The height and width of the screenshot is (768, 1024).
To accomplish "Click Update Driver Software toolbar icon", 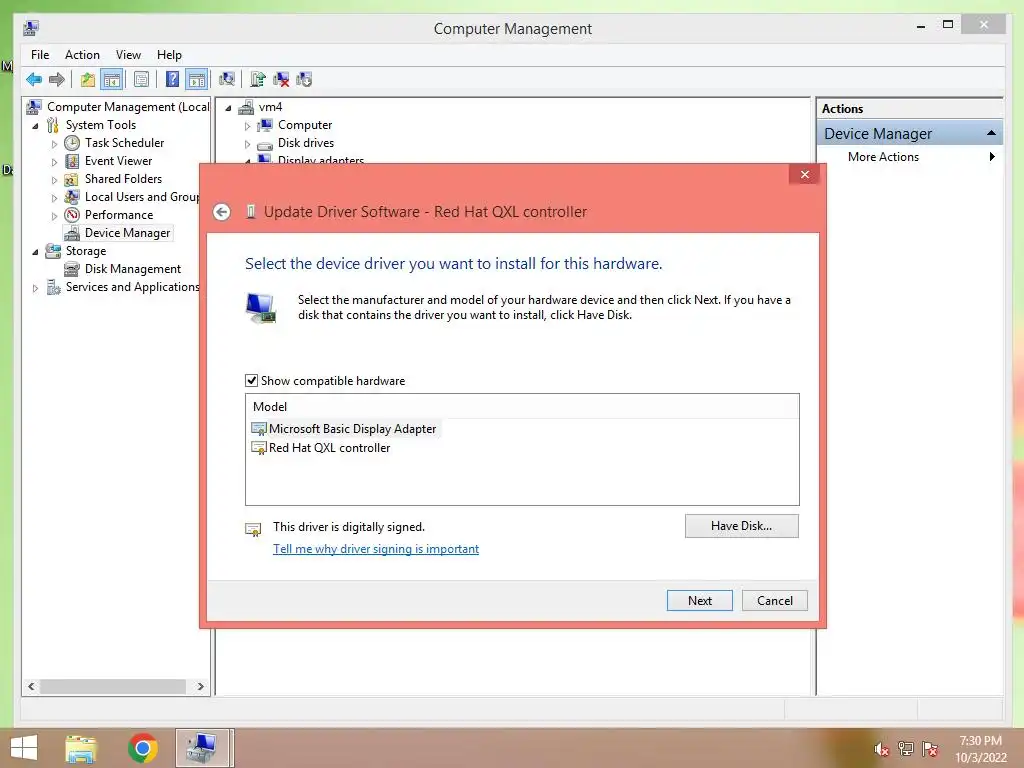I will coord(258,80).
